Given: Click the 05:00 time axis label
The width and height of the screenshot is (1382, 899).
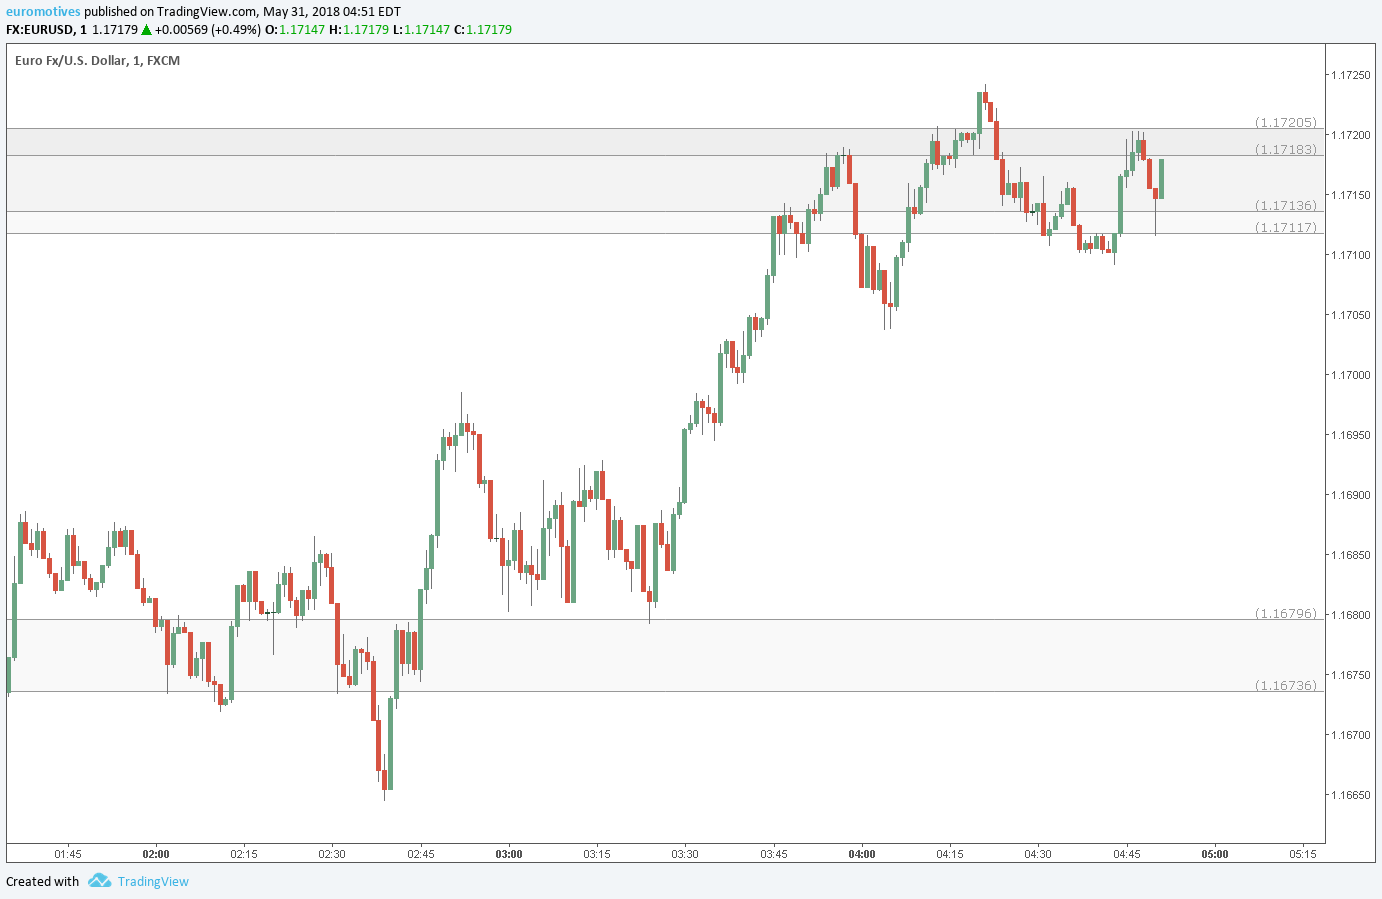Looking at the screenshot, I should click(1215, 854).
